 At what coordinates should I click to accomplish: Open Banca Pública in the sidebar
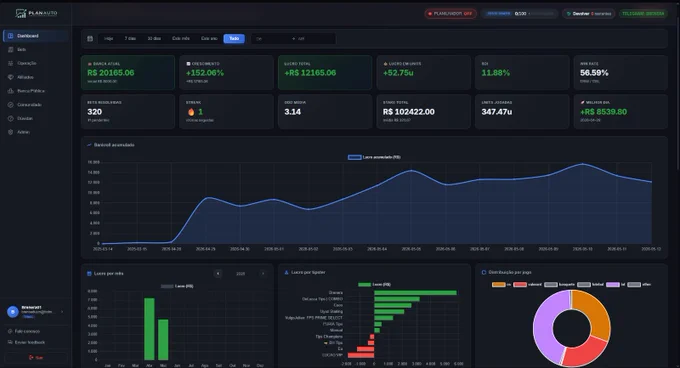(36, 91)
